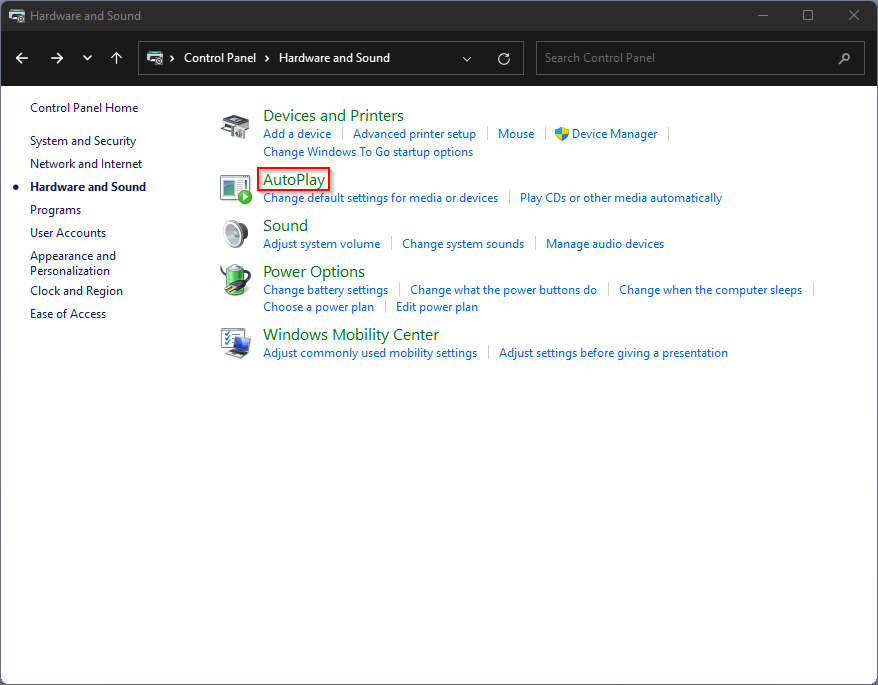Select Hardware and Sound breadcrumb
Screen dimensions: 878x685
[334, 58]
